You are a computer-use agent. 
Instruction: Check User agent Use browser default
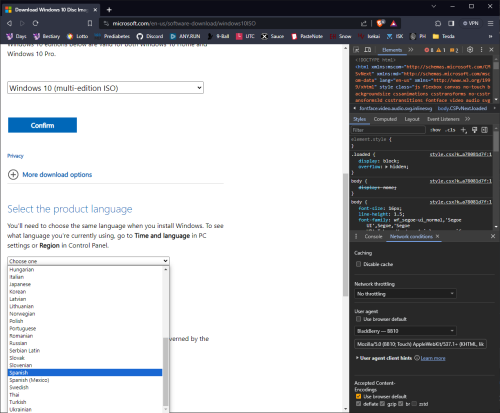pos(358,319)
